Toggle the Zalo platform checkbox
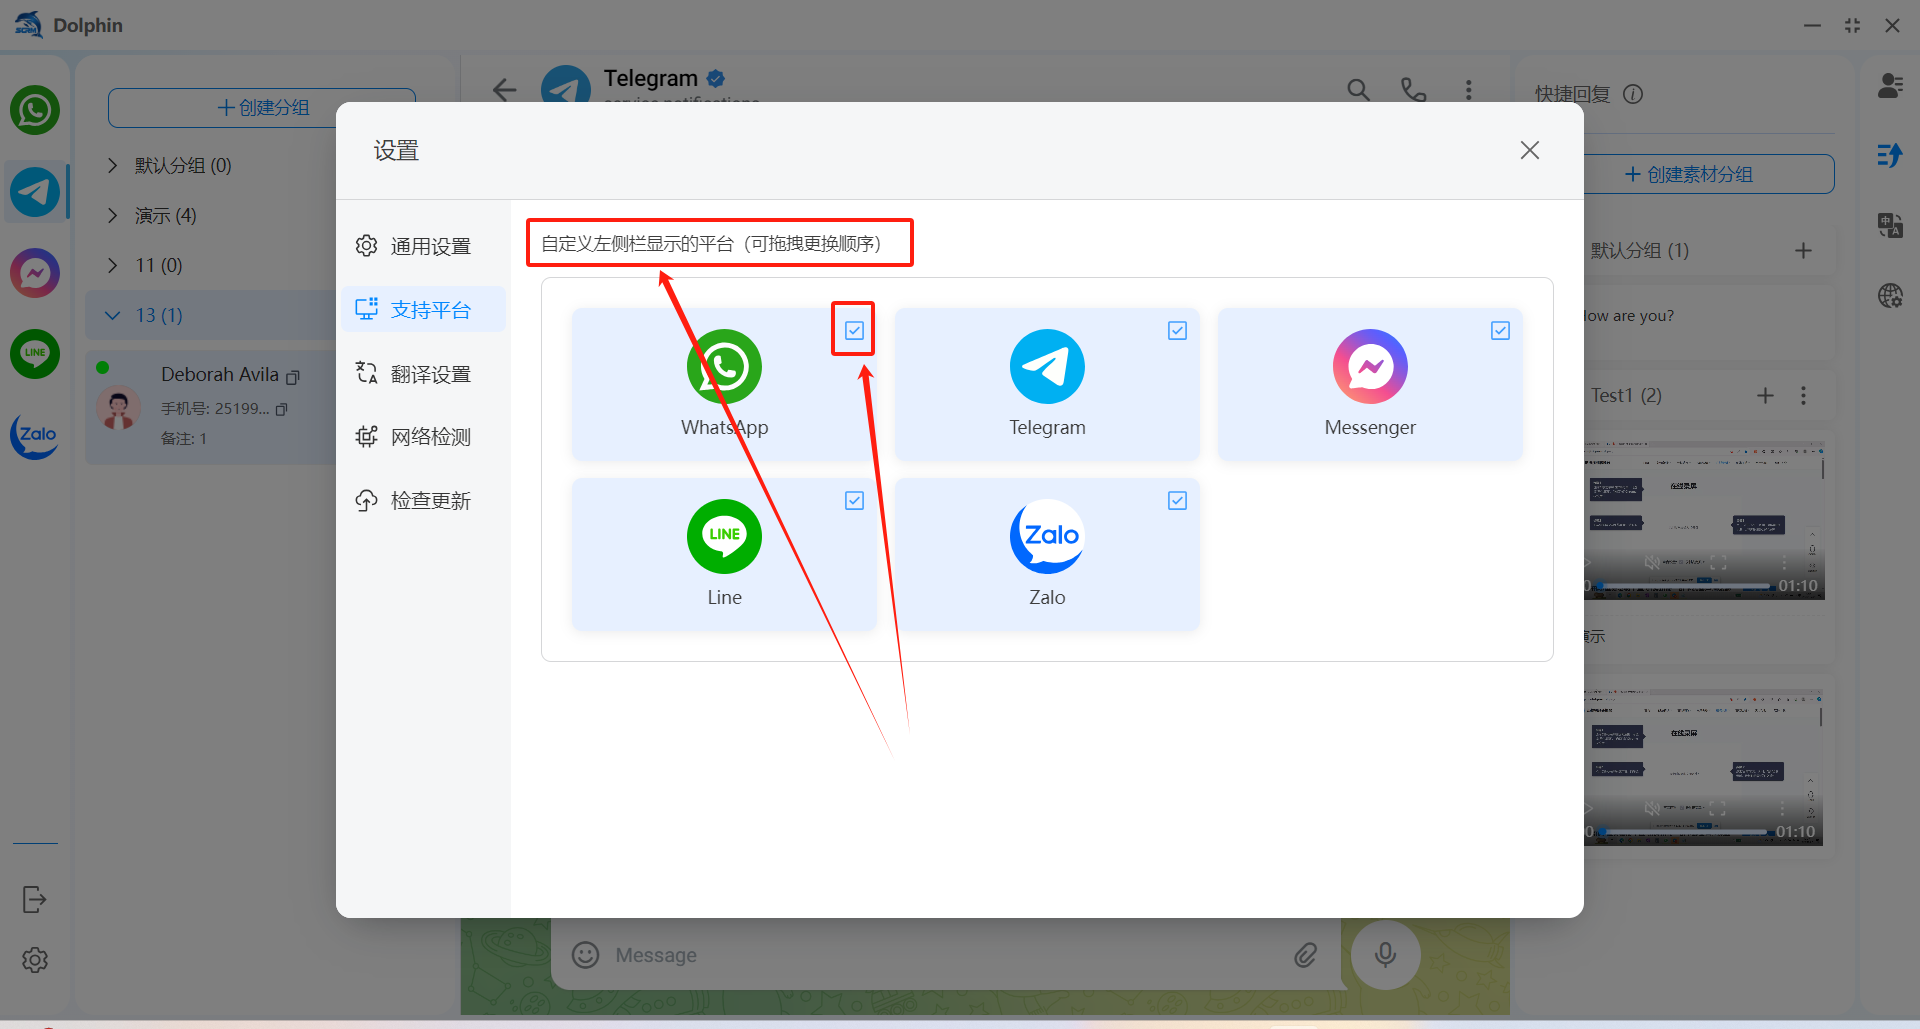Screen dimensions: 1920x1029 1177,500
